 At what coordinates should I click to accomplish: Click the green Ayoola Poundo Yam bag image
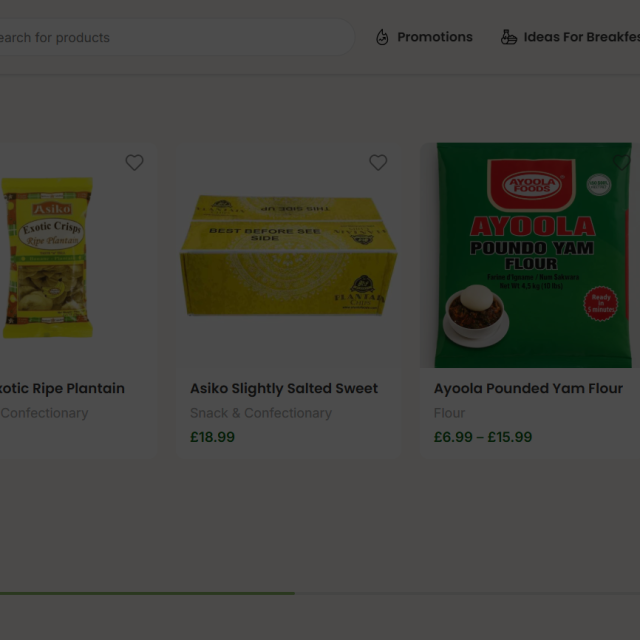pos(533,255)
